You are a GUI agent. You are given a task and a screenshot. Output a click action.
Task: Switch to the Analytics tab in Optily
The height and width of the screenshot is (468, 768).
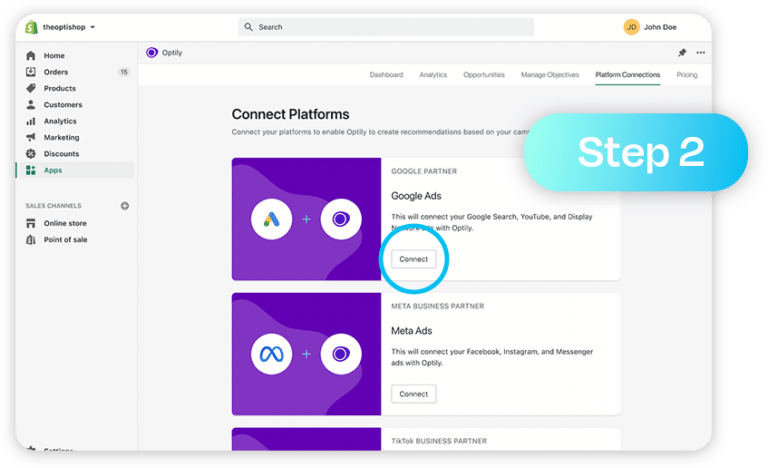433,74
